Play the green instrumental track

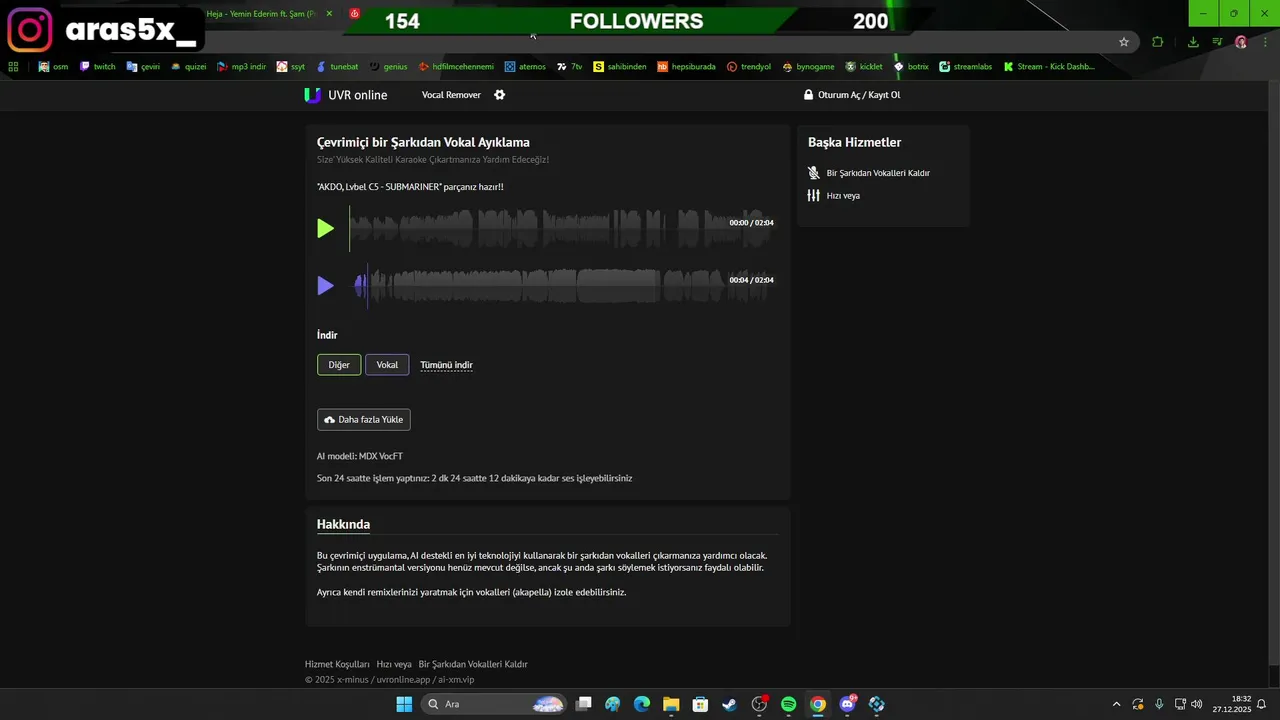click(325, 228)
